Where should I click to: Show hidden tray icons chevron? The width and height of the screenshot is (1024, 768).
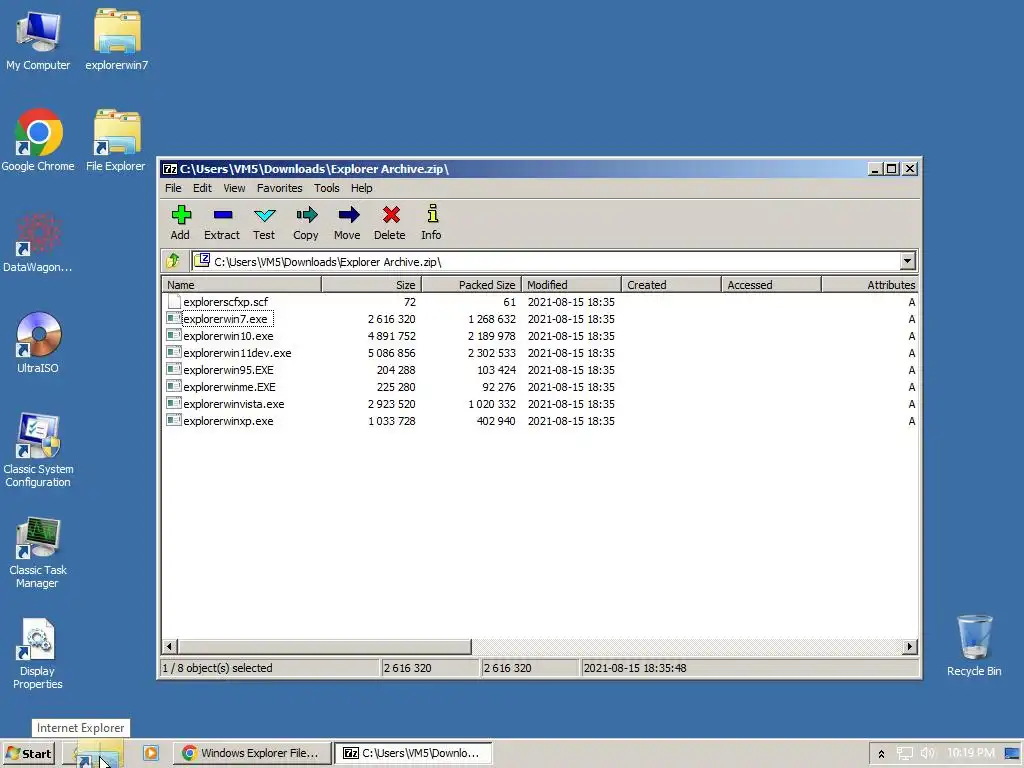tap(881, 754)
